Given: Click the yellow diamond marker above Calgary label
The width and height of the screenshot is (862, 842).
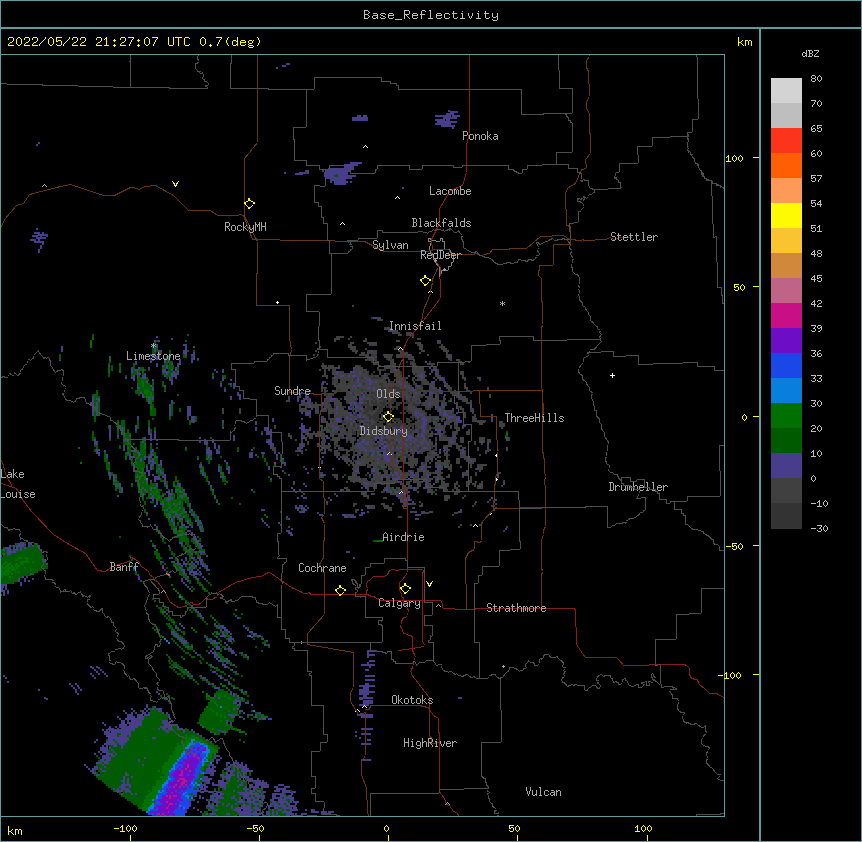Looking at the screenshot, I should [x=405, y=589].
